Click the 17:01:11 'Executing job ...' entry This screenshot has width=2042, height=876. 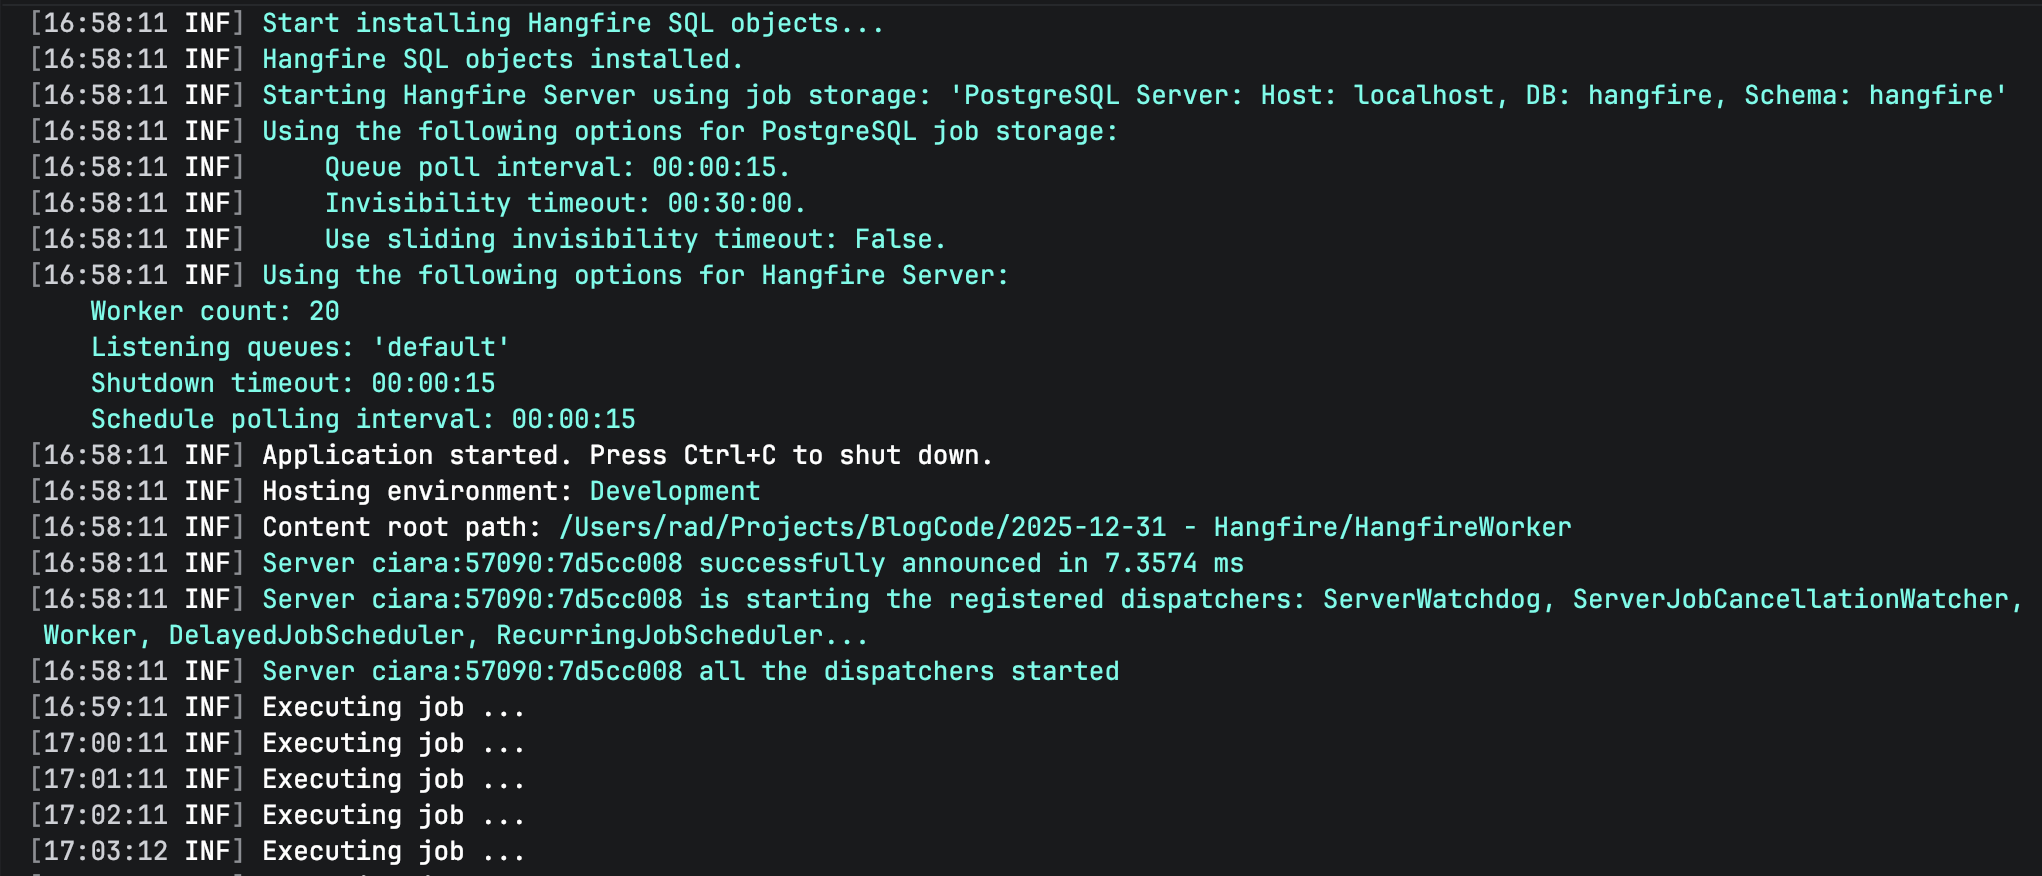tap(392, 779)
